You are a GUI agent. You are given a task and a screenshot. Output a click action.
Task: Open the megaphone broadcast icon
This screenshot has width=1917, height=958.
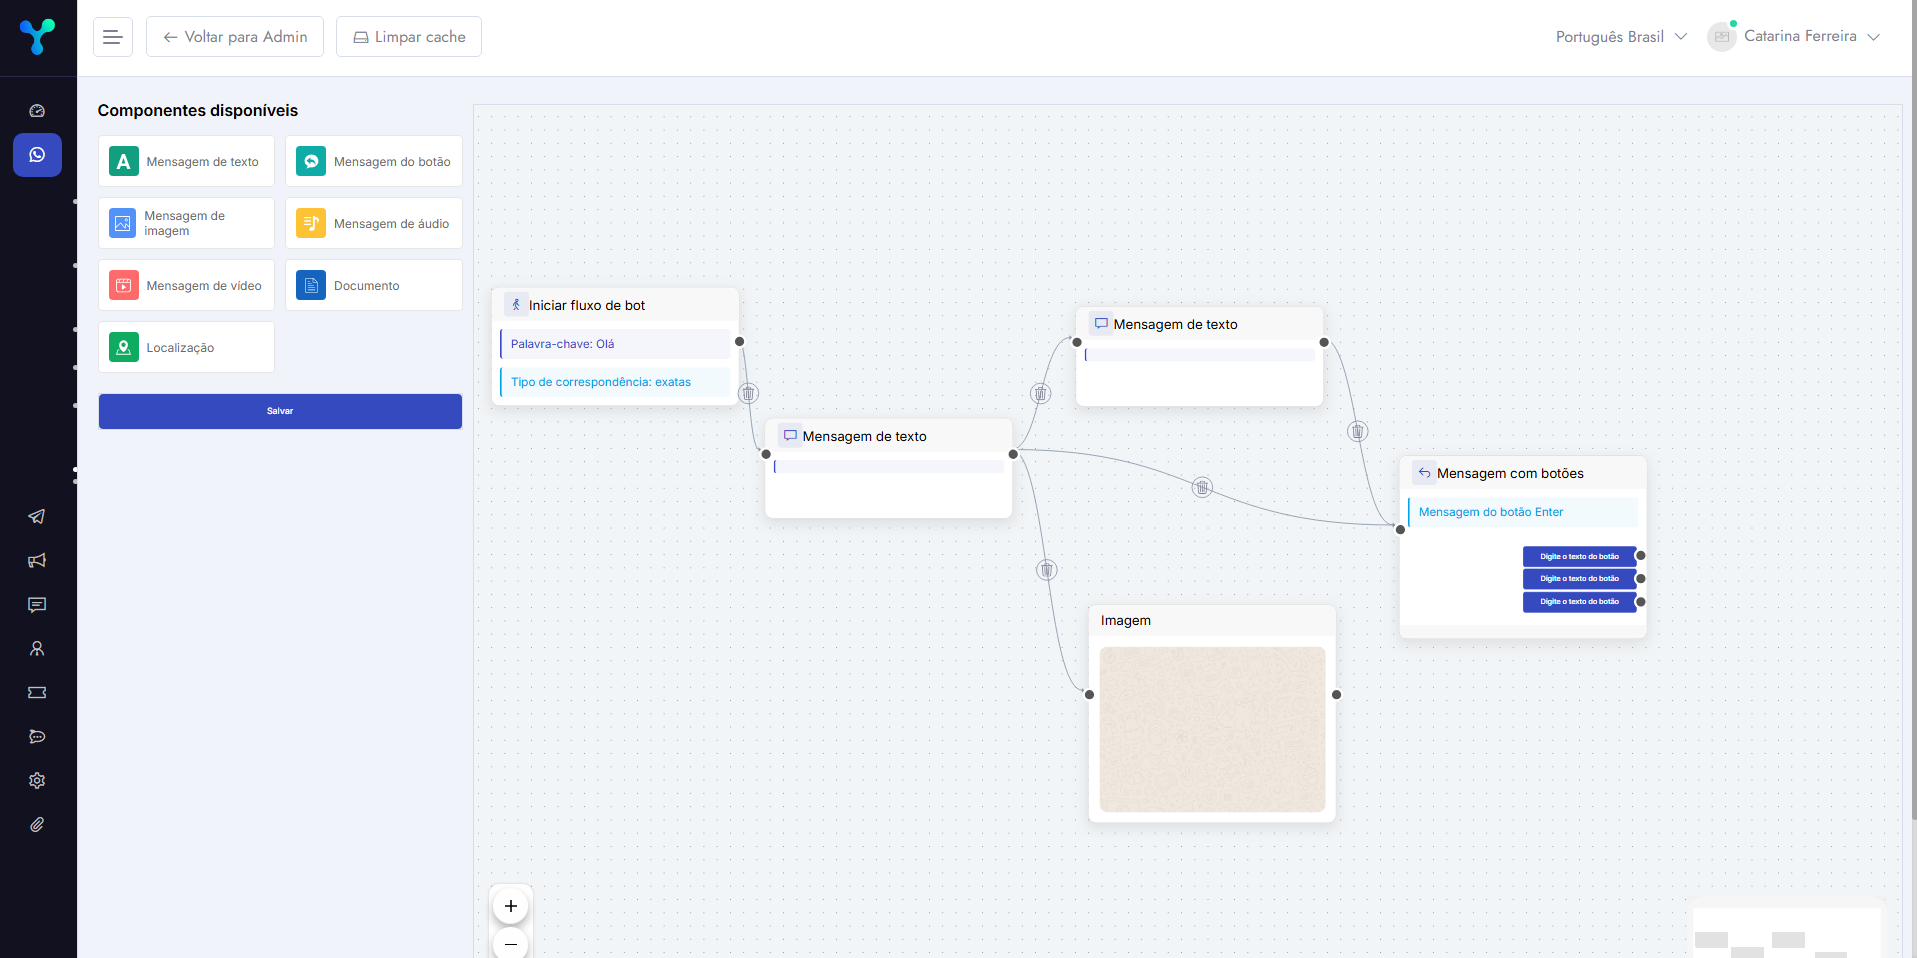pos(37,561)
